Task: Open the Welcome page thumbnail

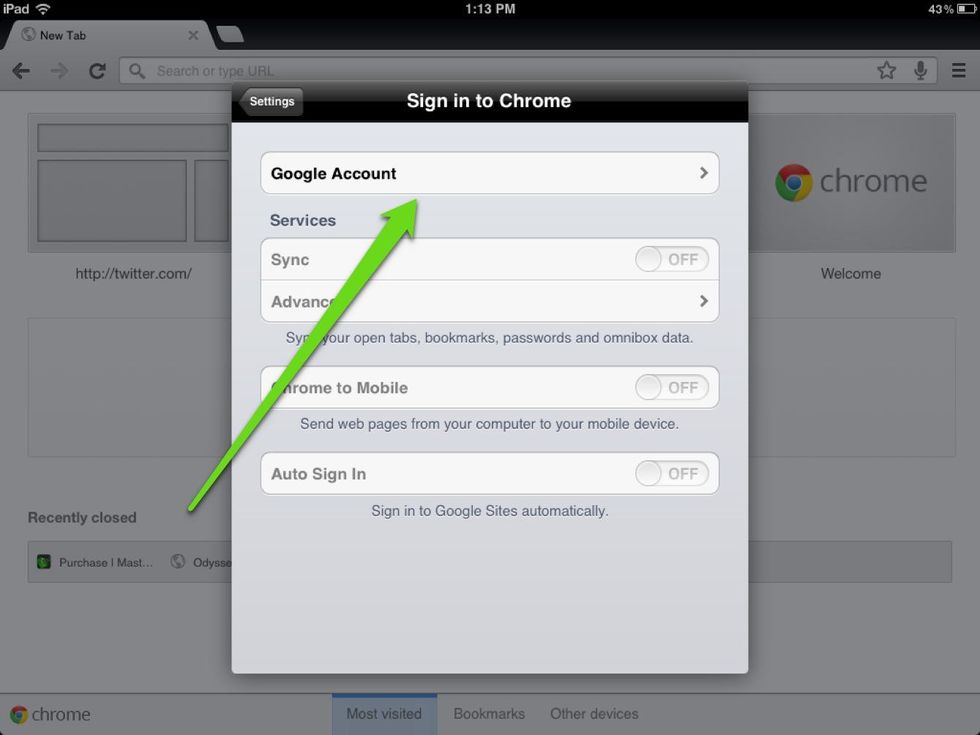Action: (x=851, y=183)
